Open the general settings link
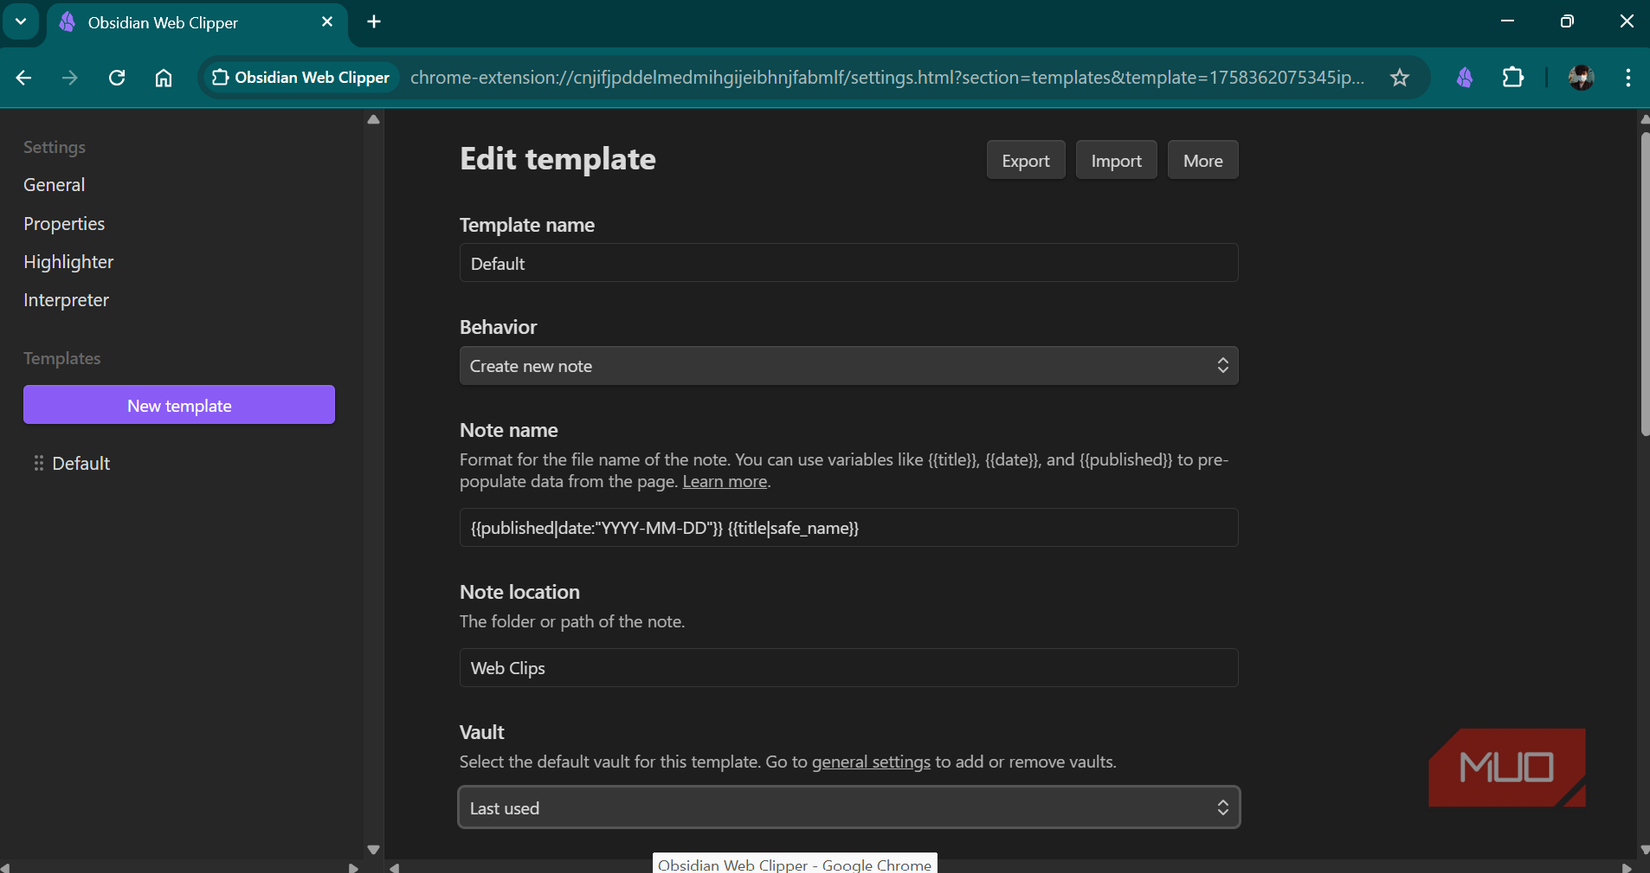Screen dimensions: 1650x873 point(871,762)
